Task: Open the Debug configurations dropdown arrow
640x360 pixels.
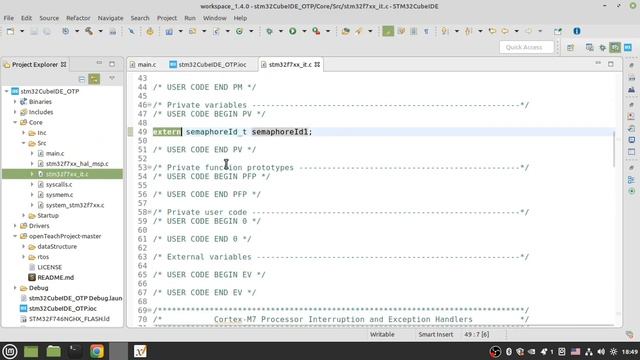Action: point(280,31)
